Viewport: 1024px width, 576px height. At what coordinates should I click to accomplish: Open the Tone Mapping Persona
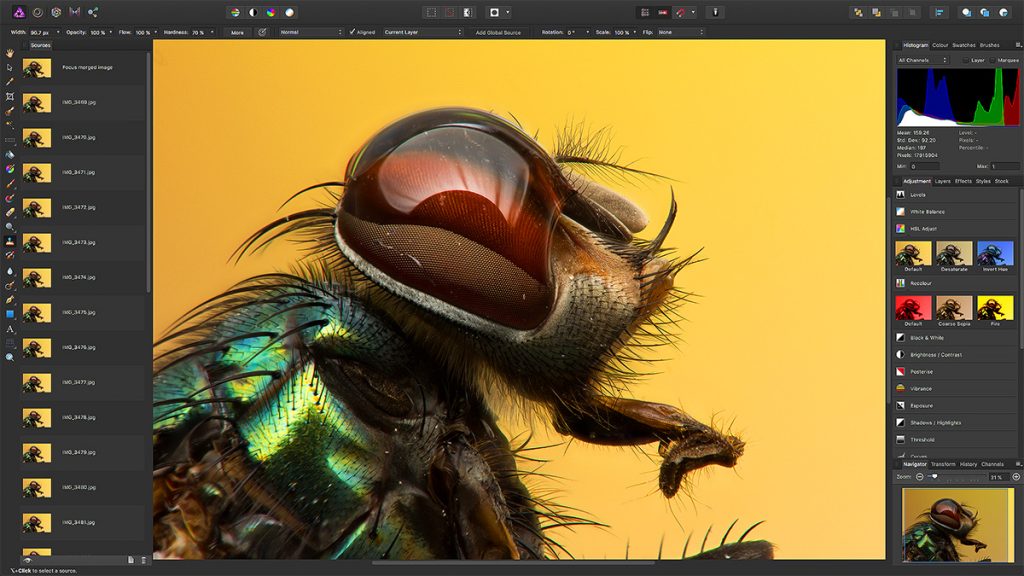click(x=73, y=12)
